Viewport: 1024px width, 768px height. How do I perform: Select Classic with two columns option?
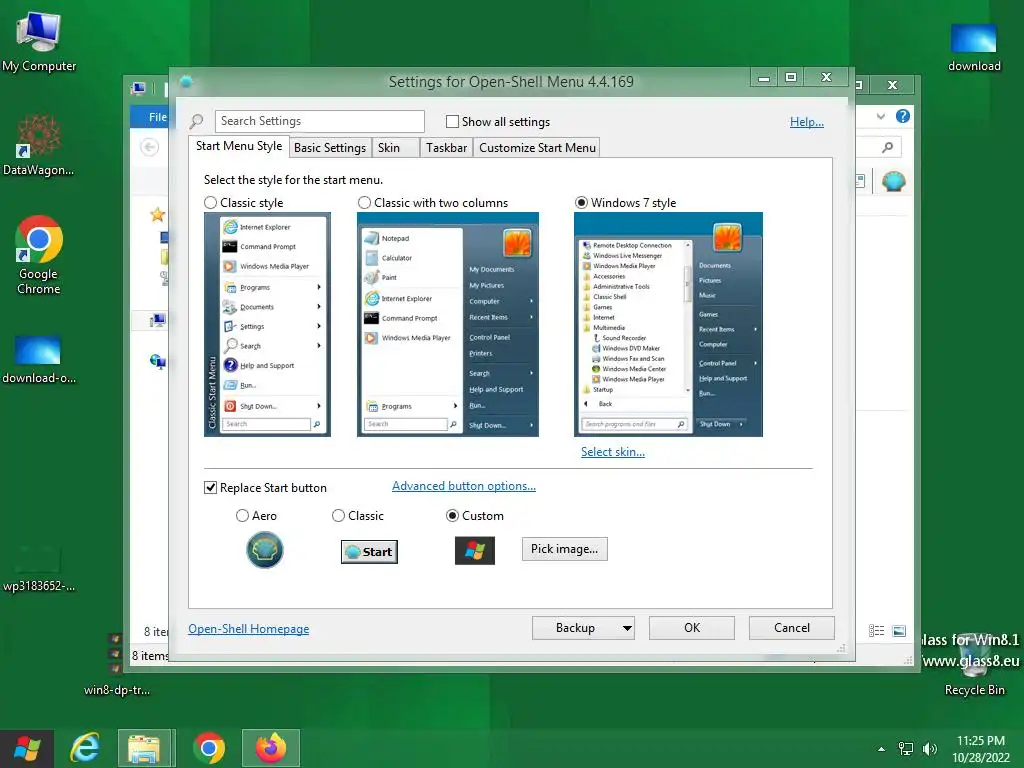(364, 203)
